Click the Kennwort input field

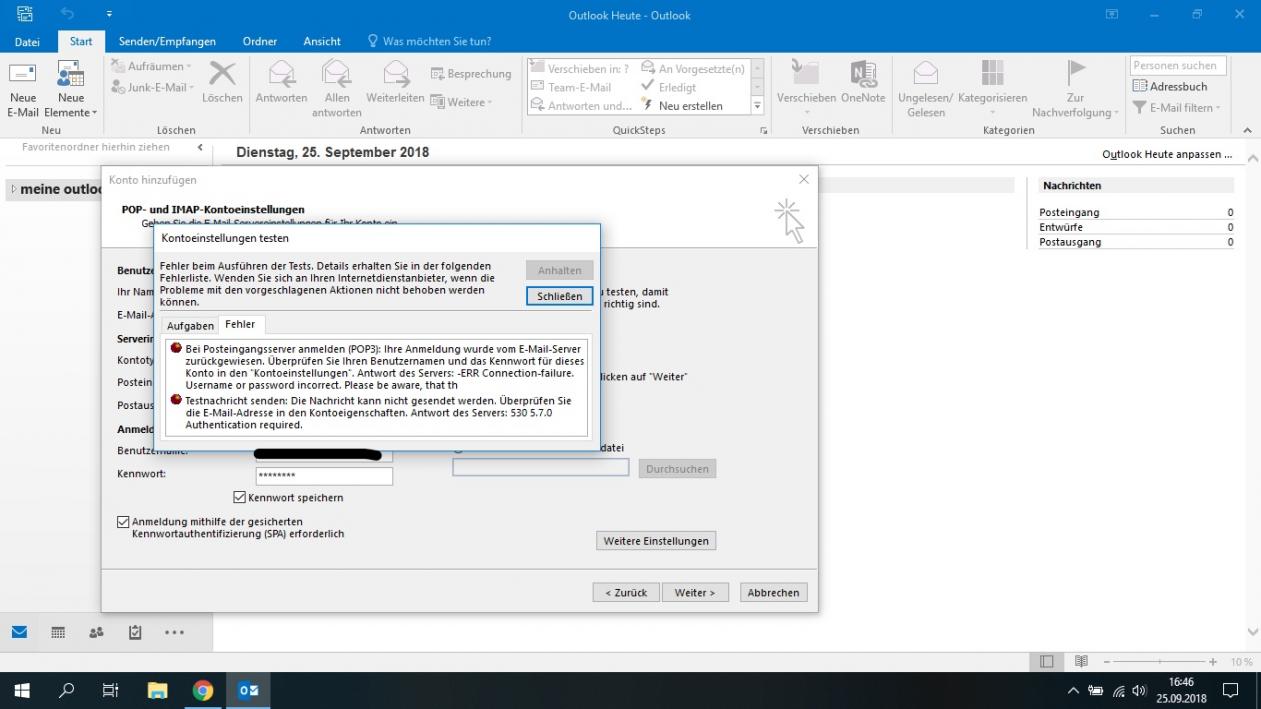[x=324, y=476]
